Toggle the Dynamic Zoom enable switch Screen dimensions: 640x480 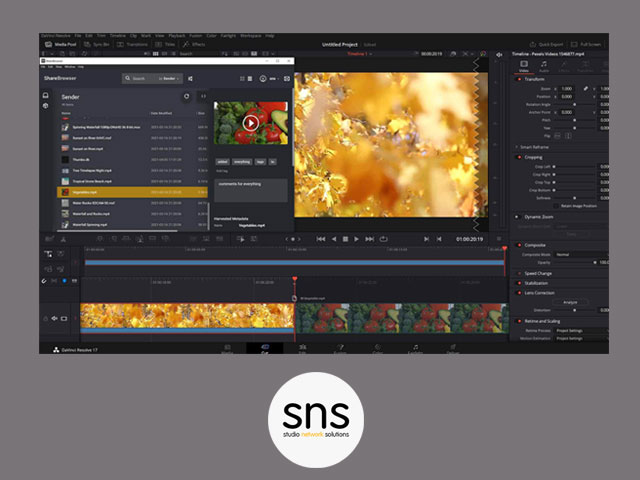point(517,217)
